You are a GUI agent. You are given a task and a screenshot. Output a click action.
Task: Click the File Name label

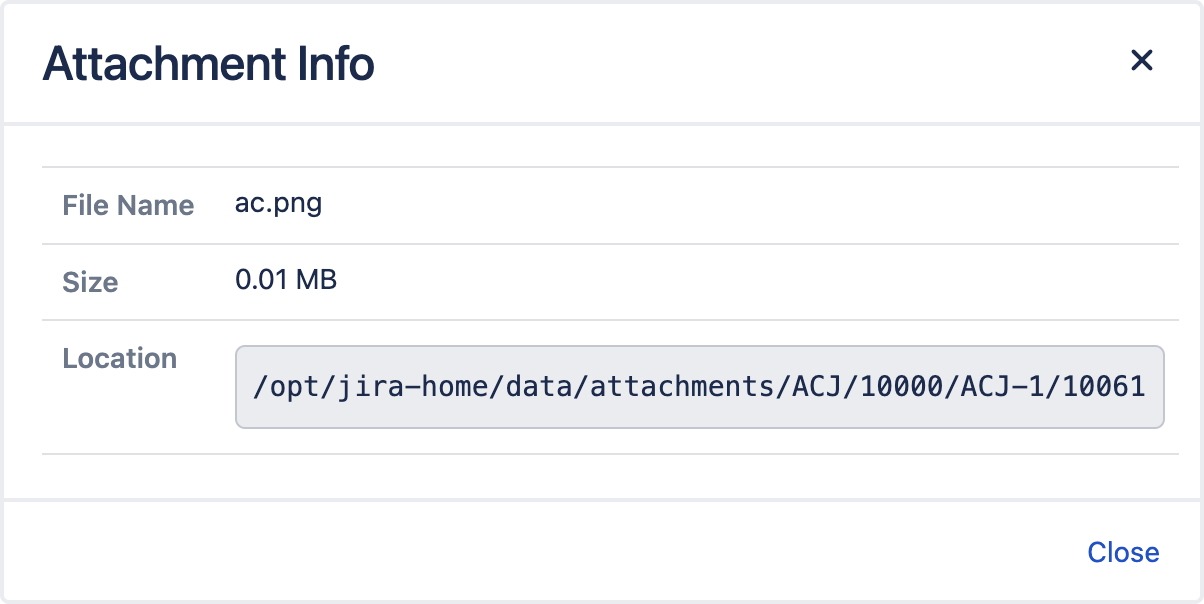pos(128,206)
